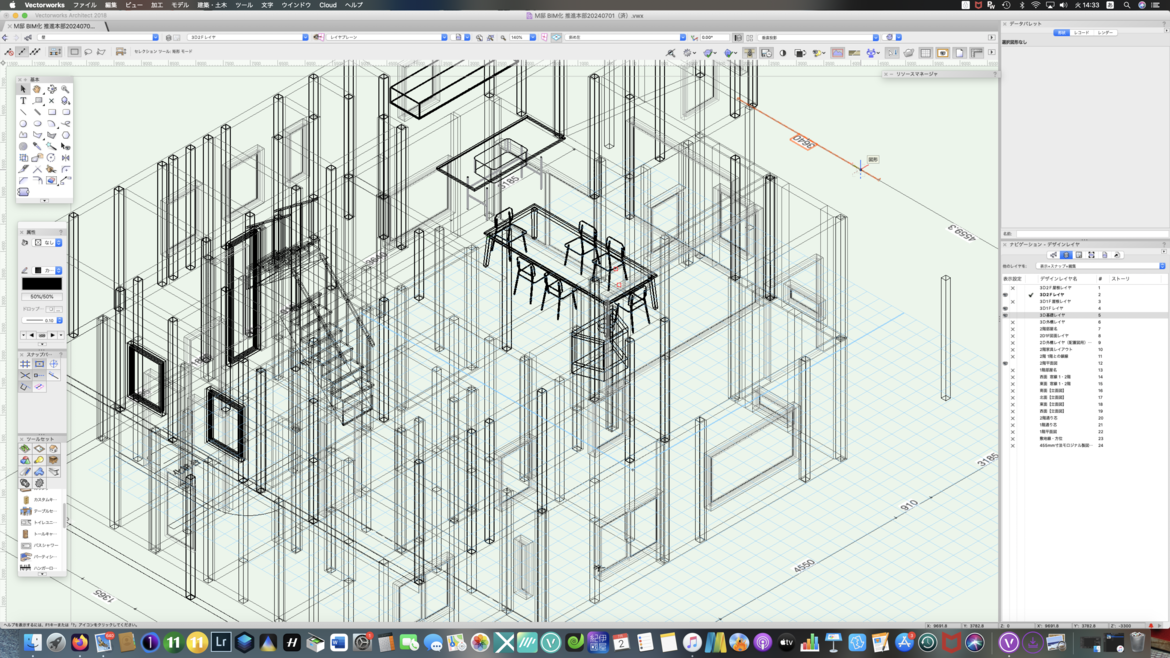
Task: Select the Text tool
Action: (x=24, y=101)
